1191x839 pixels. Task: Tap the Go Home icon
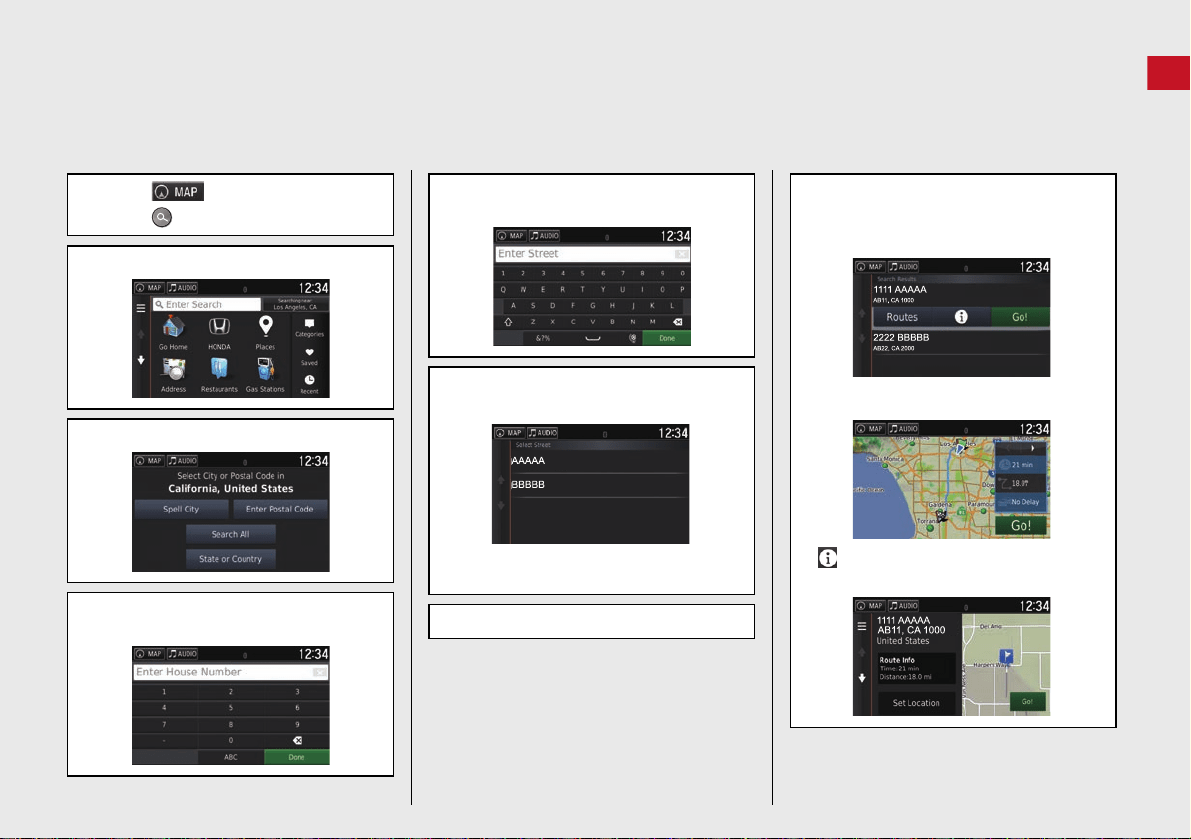173,328
